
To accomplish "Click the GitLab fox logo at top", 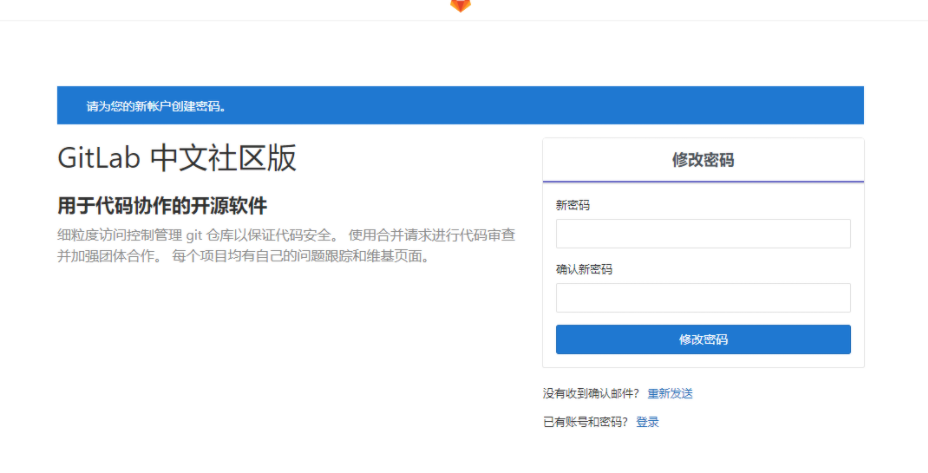I will (460, 5).
